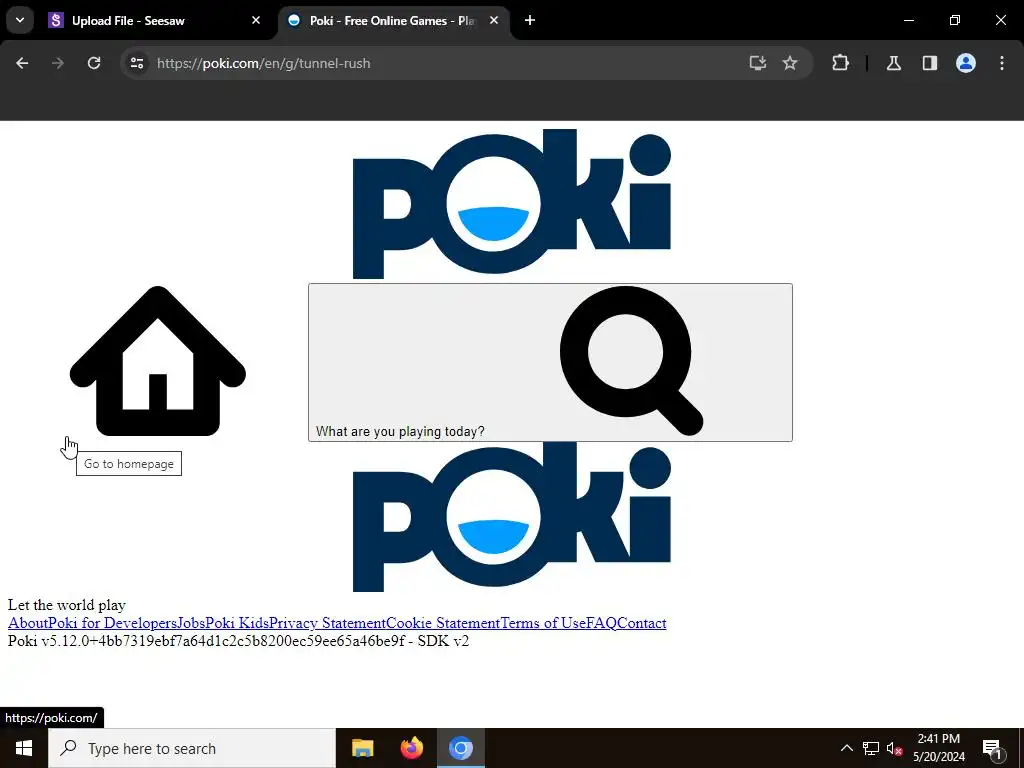The height and width of the screenshot is (768, 1024).
Task: Show hidden system tray icons
Action: (846, 748)
